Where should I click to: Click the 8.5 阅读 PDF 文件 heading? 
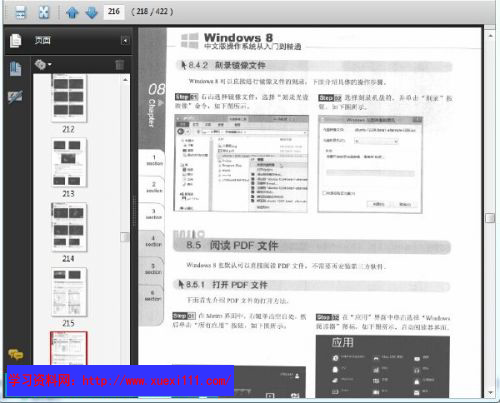232,246
